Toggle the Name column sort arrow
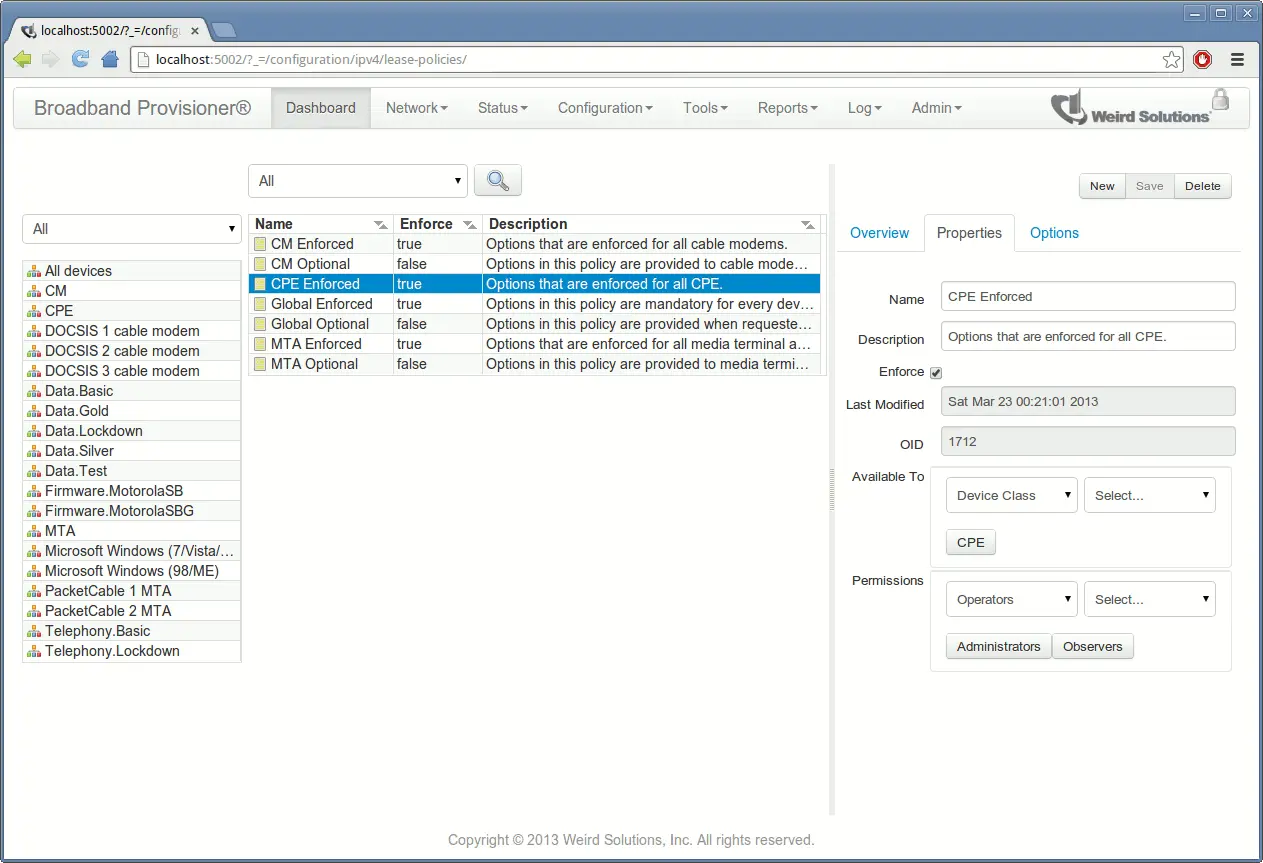The width and height of the screenshot is (1263, 863). (380, 224)
